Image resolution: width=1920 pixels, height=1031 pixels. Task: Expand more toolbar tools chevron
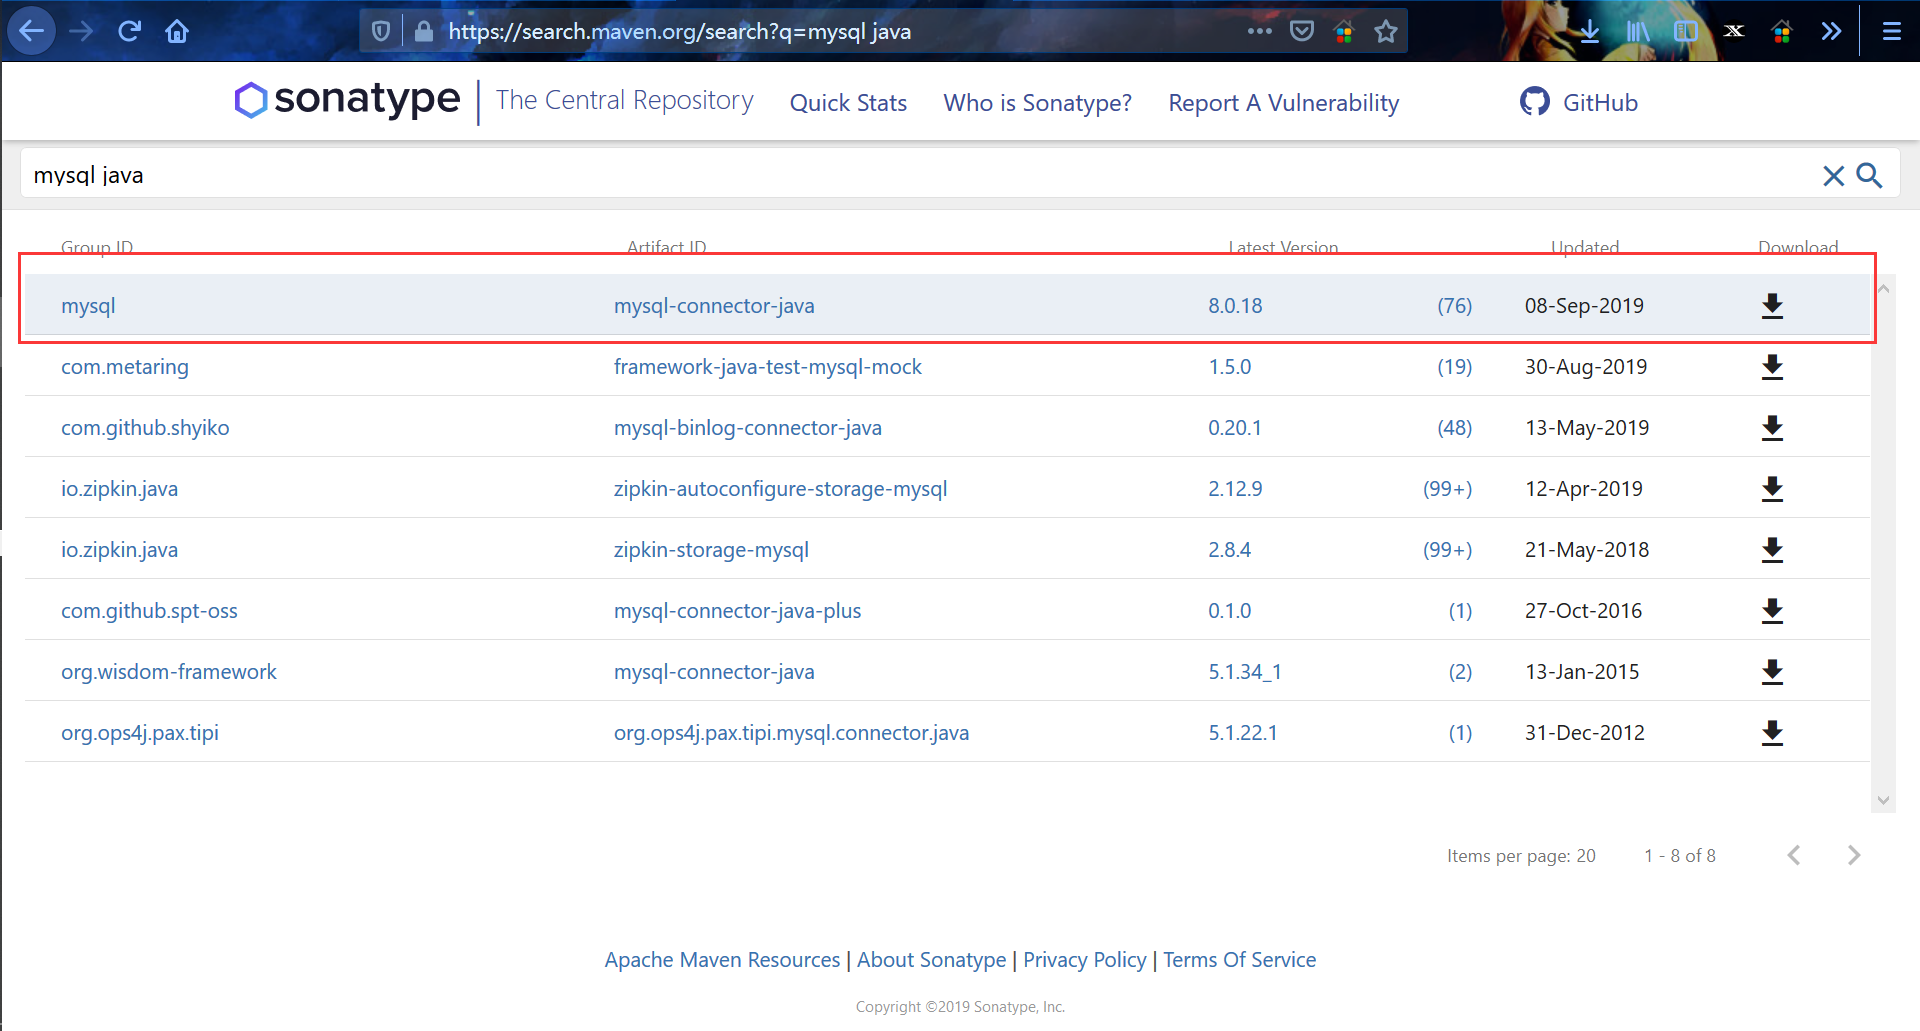1831,31
